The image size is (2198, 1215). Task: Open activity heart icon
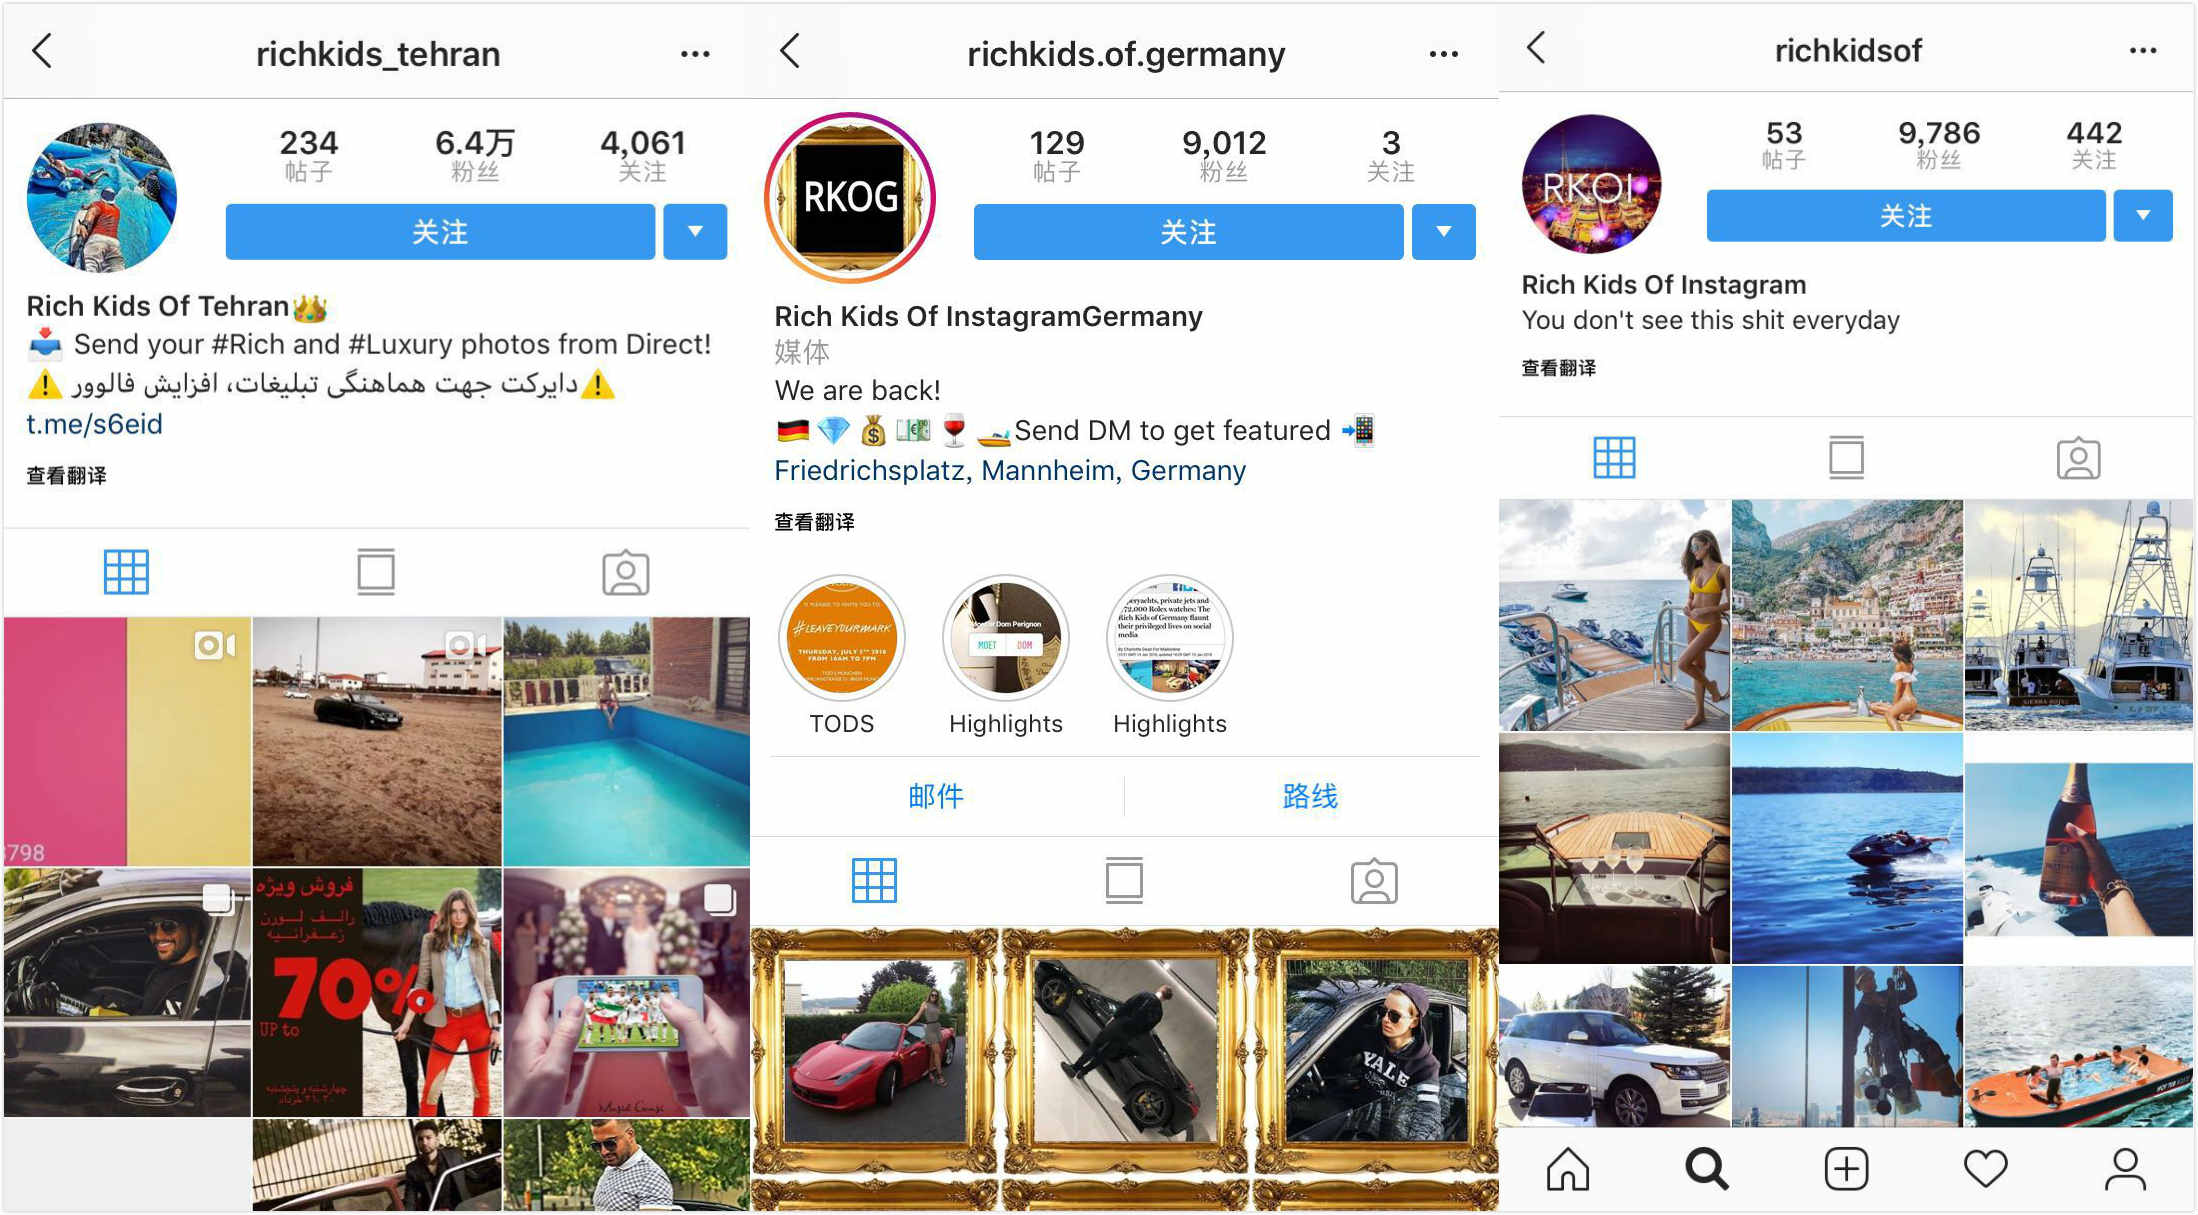click(1985, 1168)
